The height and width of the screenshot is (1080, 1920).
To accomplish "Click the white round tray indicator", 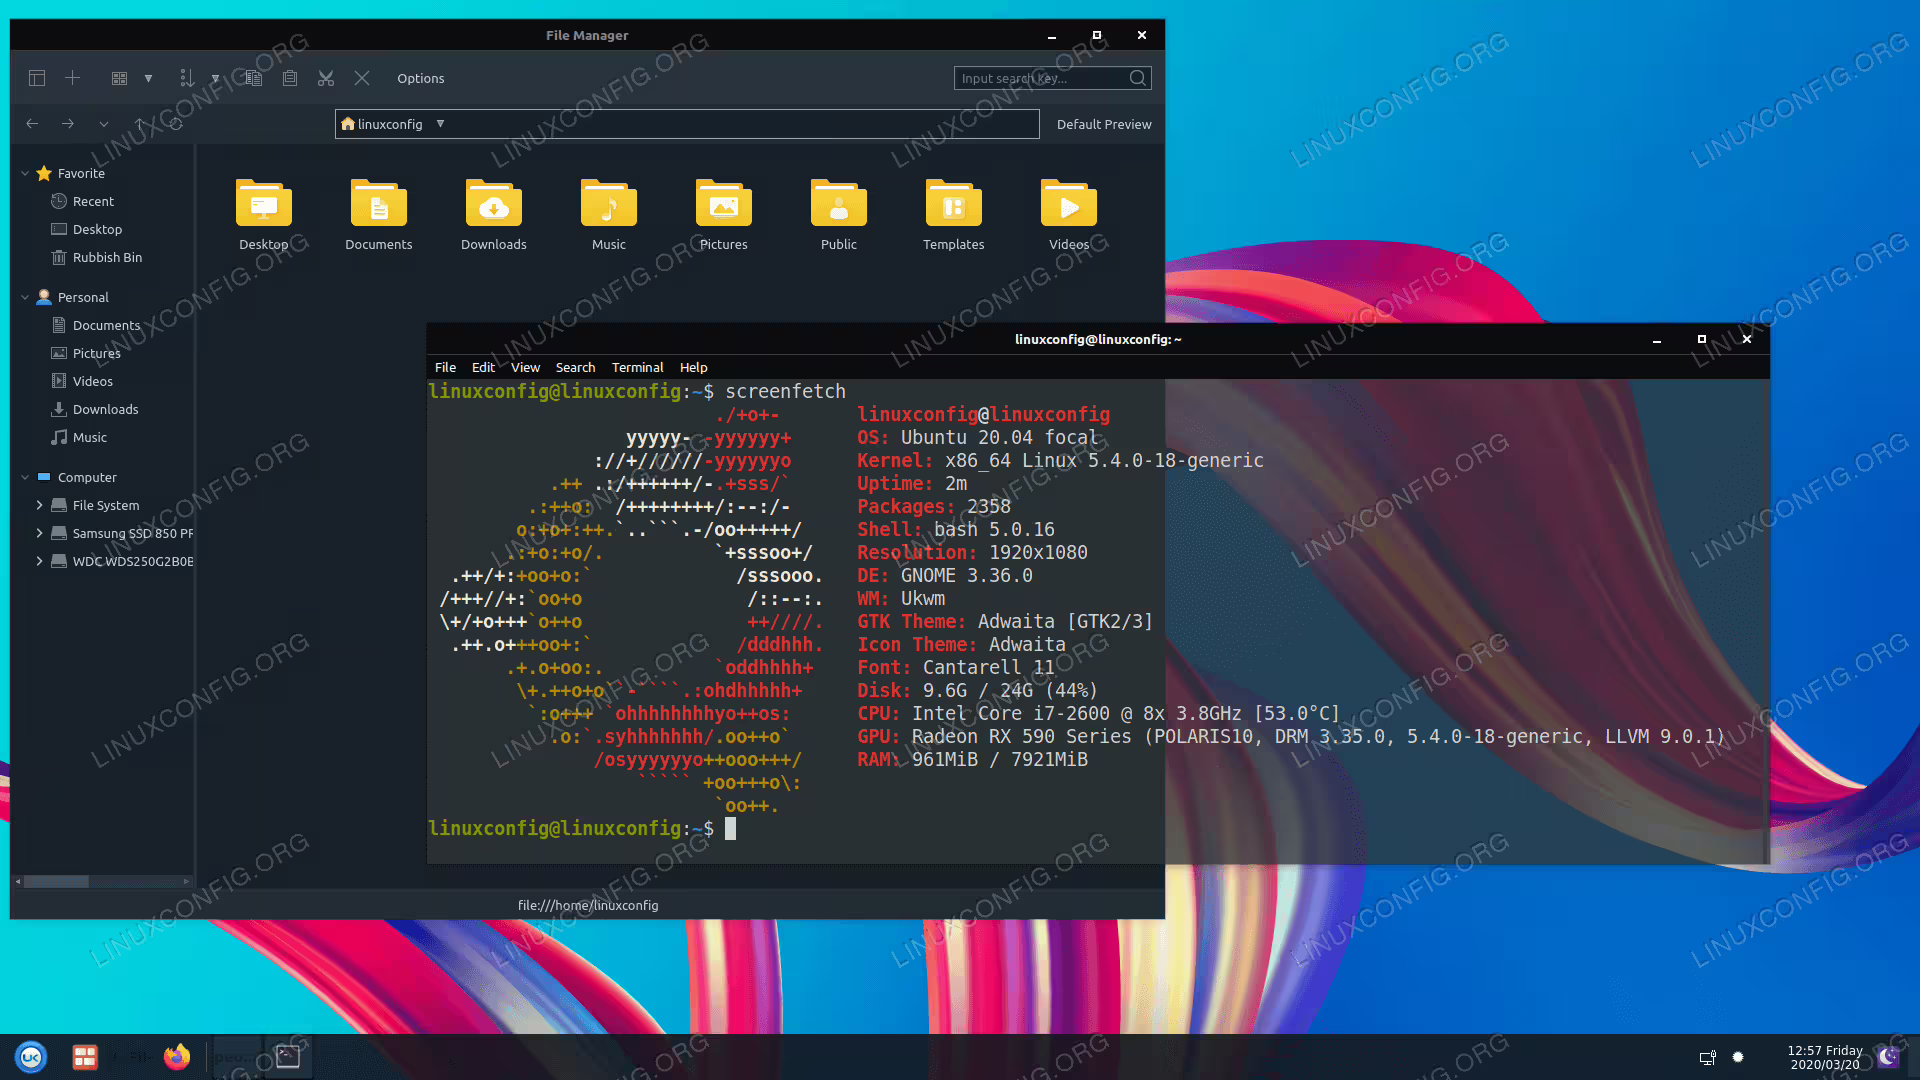I will click(x=1738, y=1057).
